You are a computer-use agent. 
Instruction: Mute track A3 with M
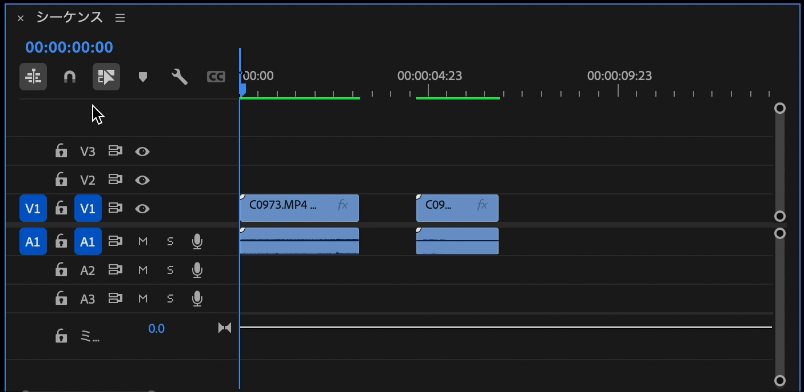click(x=143, y=298)
